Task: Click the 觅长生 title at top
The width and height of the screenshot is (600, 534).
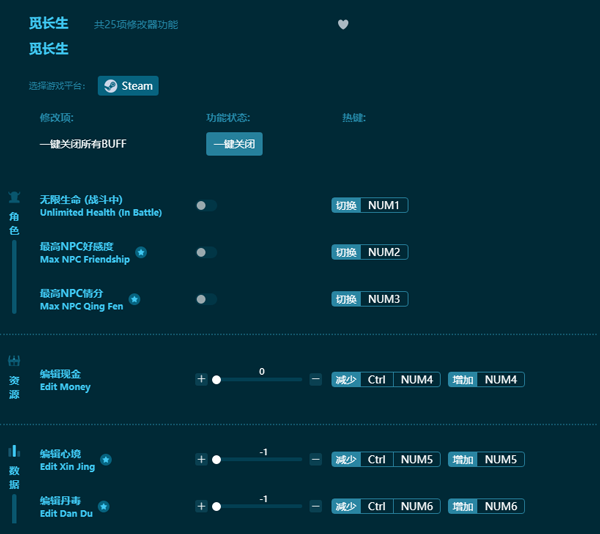Action: coord(49,23)
